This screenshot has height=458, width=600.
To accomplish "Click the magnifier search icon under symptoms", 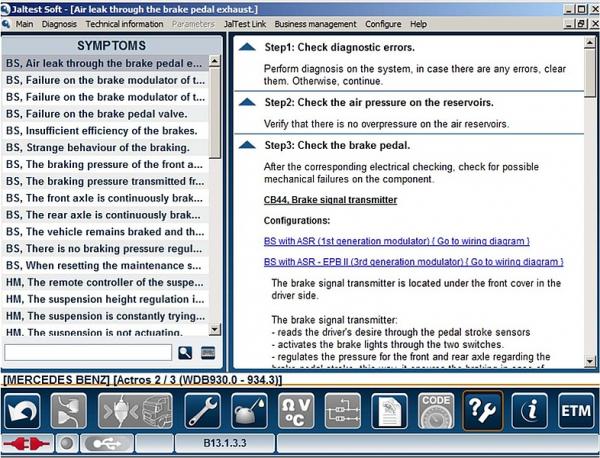I will (185, 352).
